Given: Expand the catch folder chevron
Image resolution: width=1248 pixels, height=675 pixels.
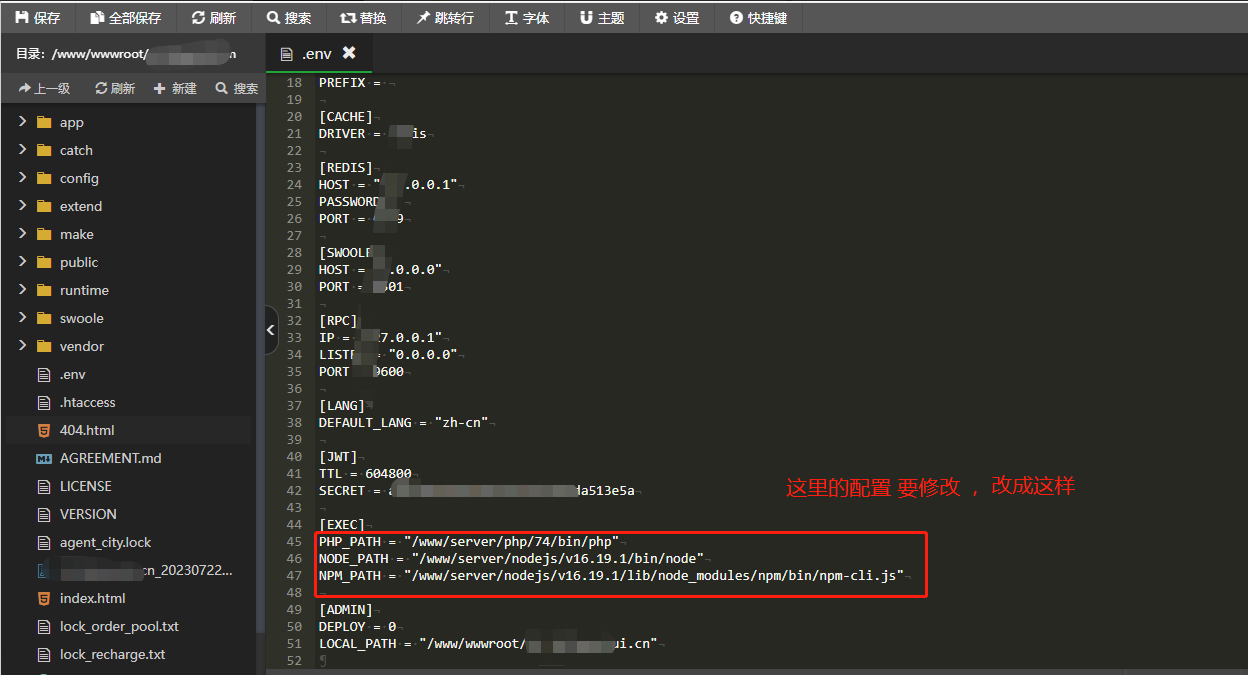Looking at the screenshot, I should coord(22,150).
